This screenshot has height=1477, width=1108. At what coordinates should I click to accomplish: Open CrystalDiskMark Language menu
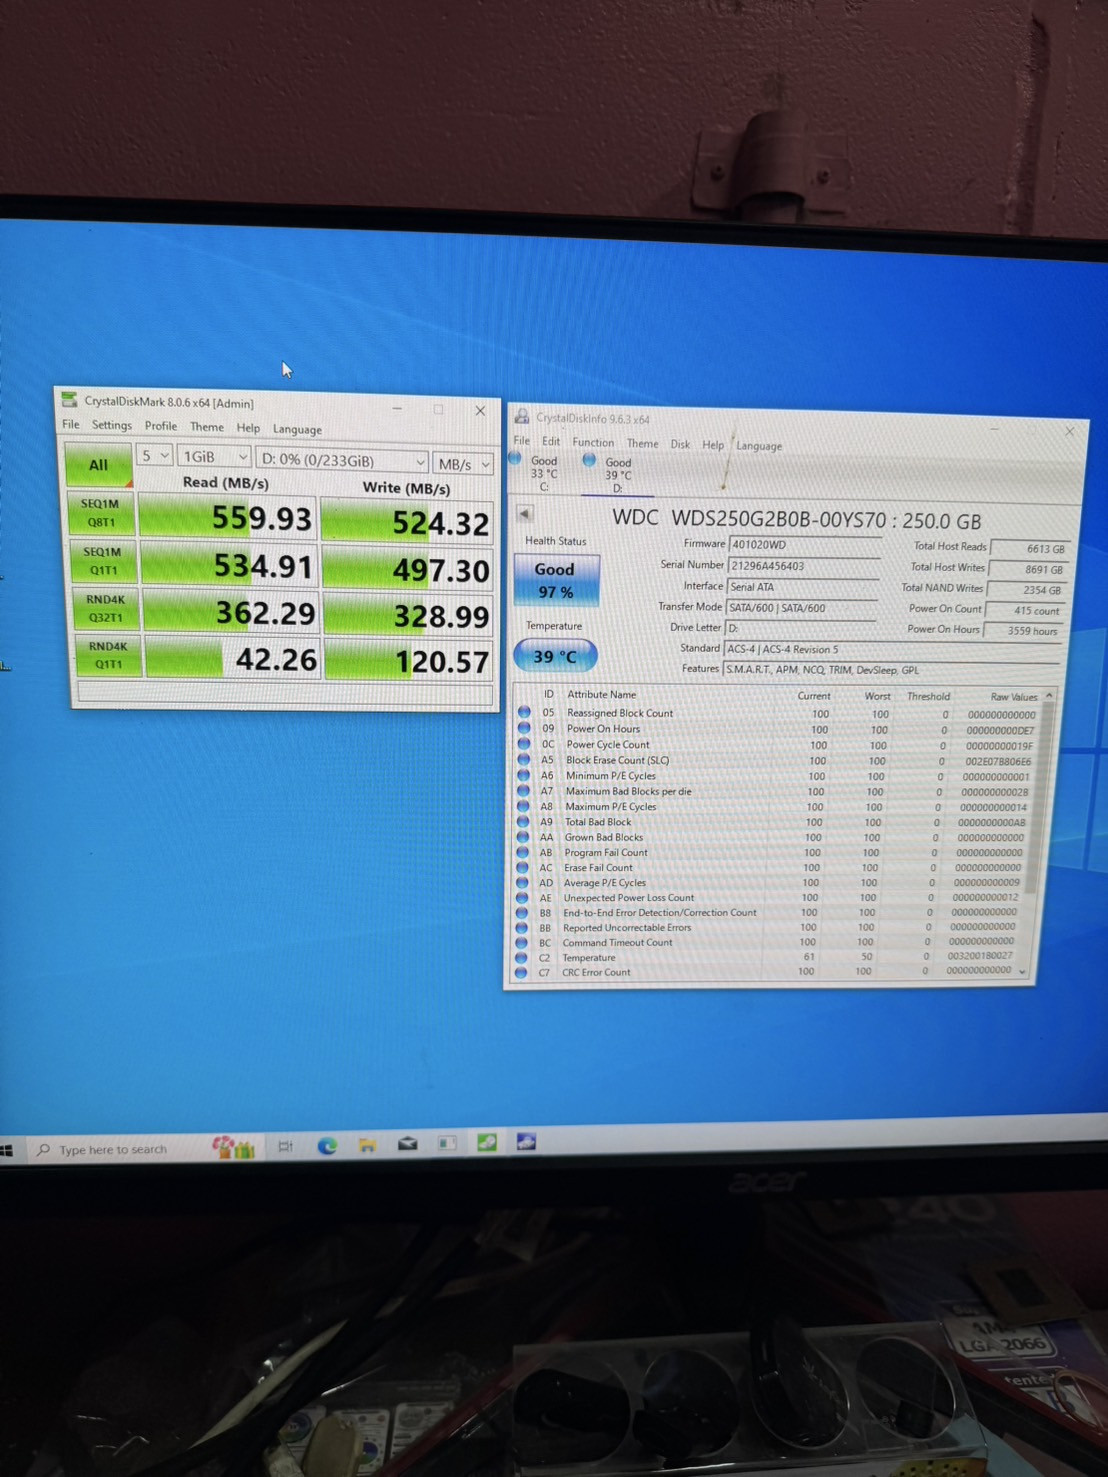[297, 429]
